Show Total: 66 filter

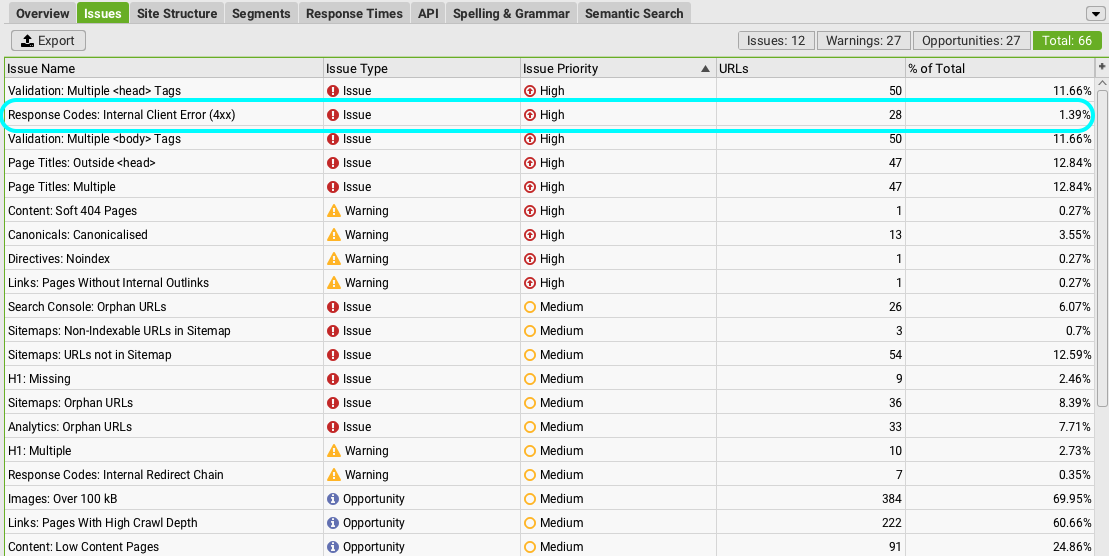1067,41
